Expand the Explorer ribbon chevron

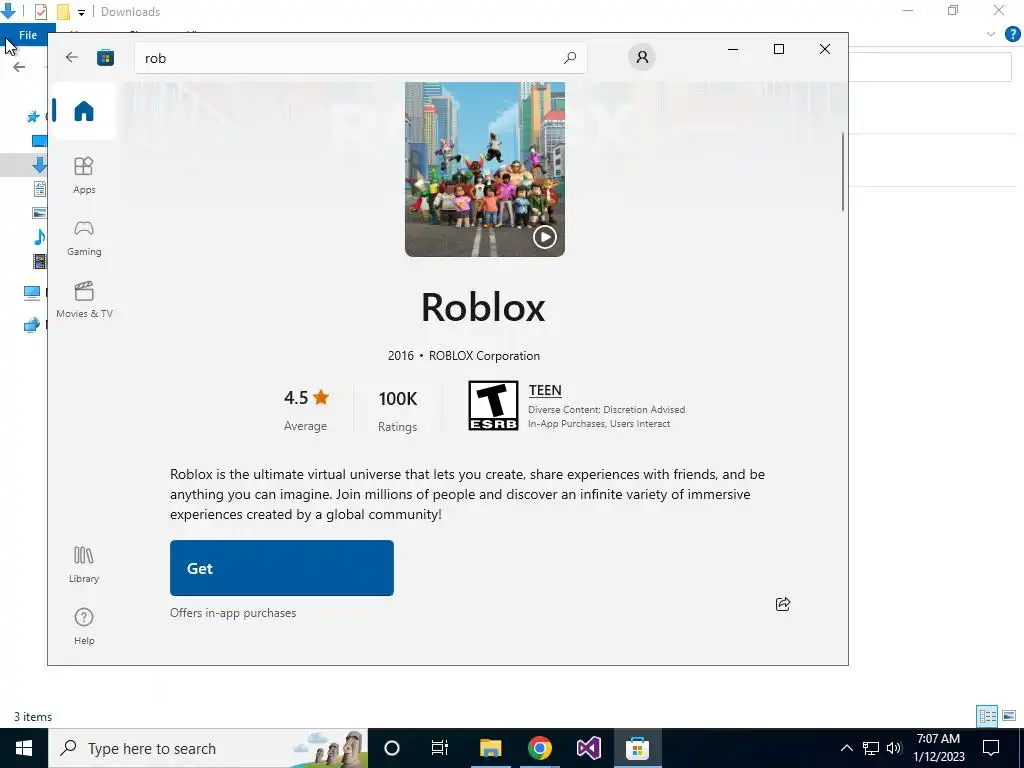pyautogui.click(x=991, y=35)
